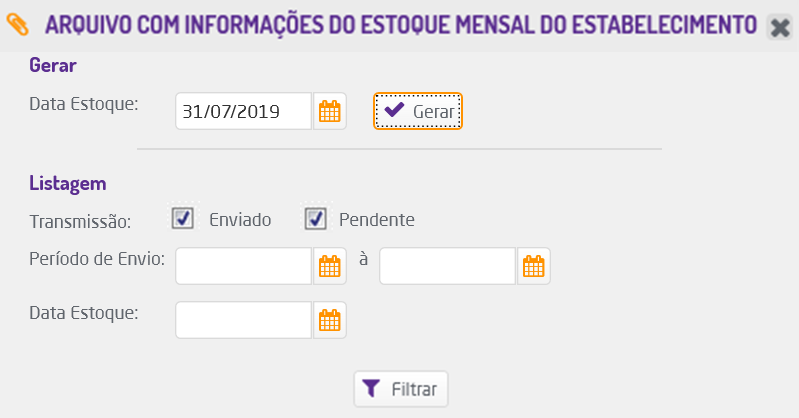Click the Filtrar button with the funnel
Viewport: 799px width, 418px height.
[x=401, y=387]
